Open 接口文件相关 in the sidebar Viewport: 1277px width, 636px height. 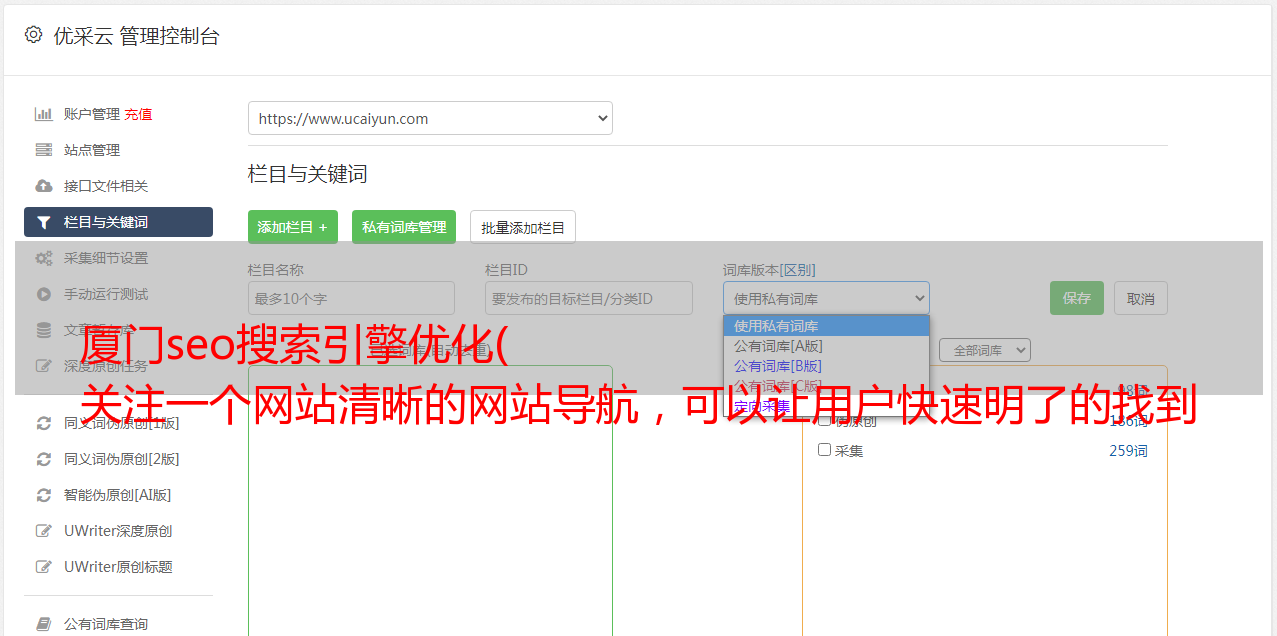click(106, 186)
